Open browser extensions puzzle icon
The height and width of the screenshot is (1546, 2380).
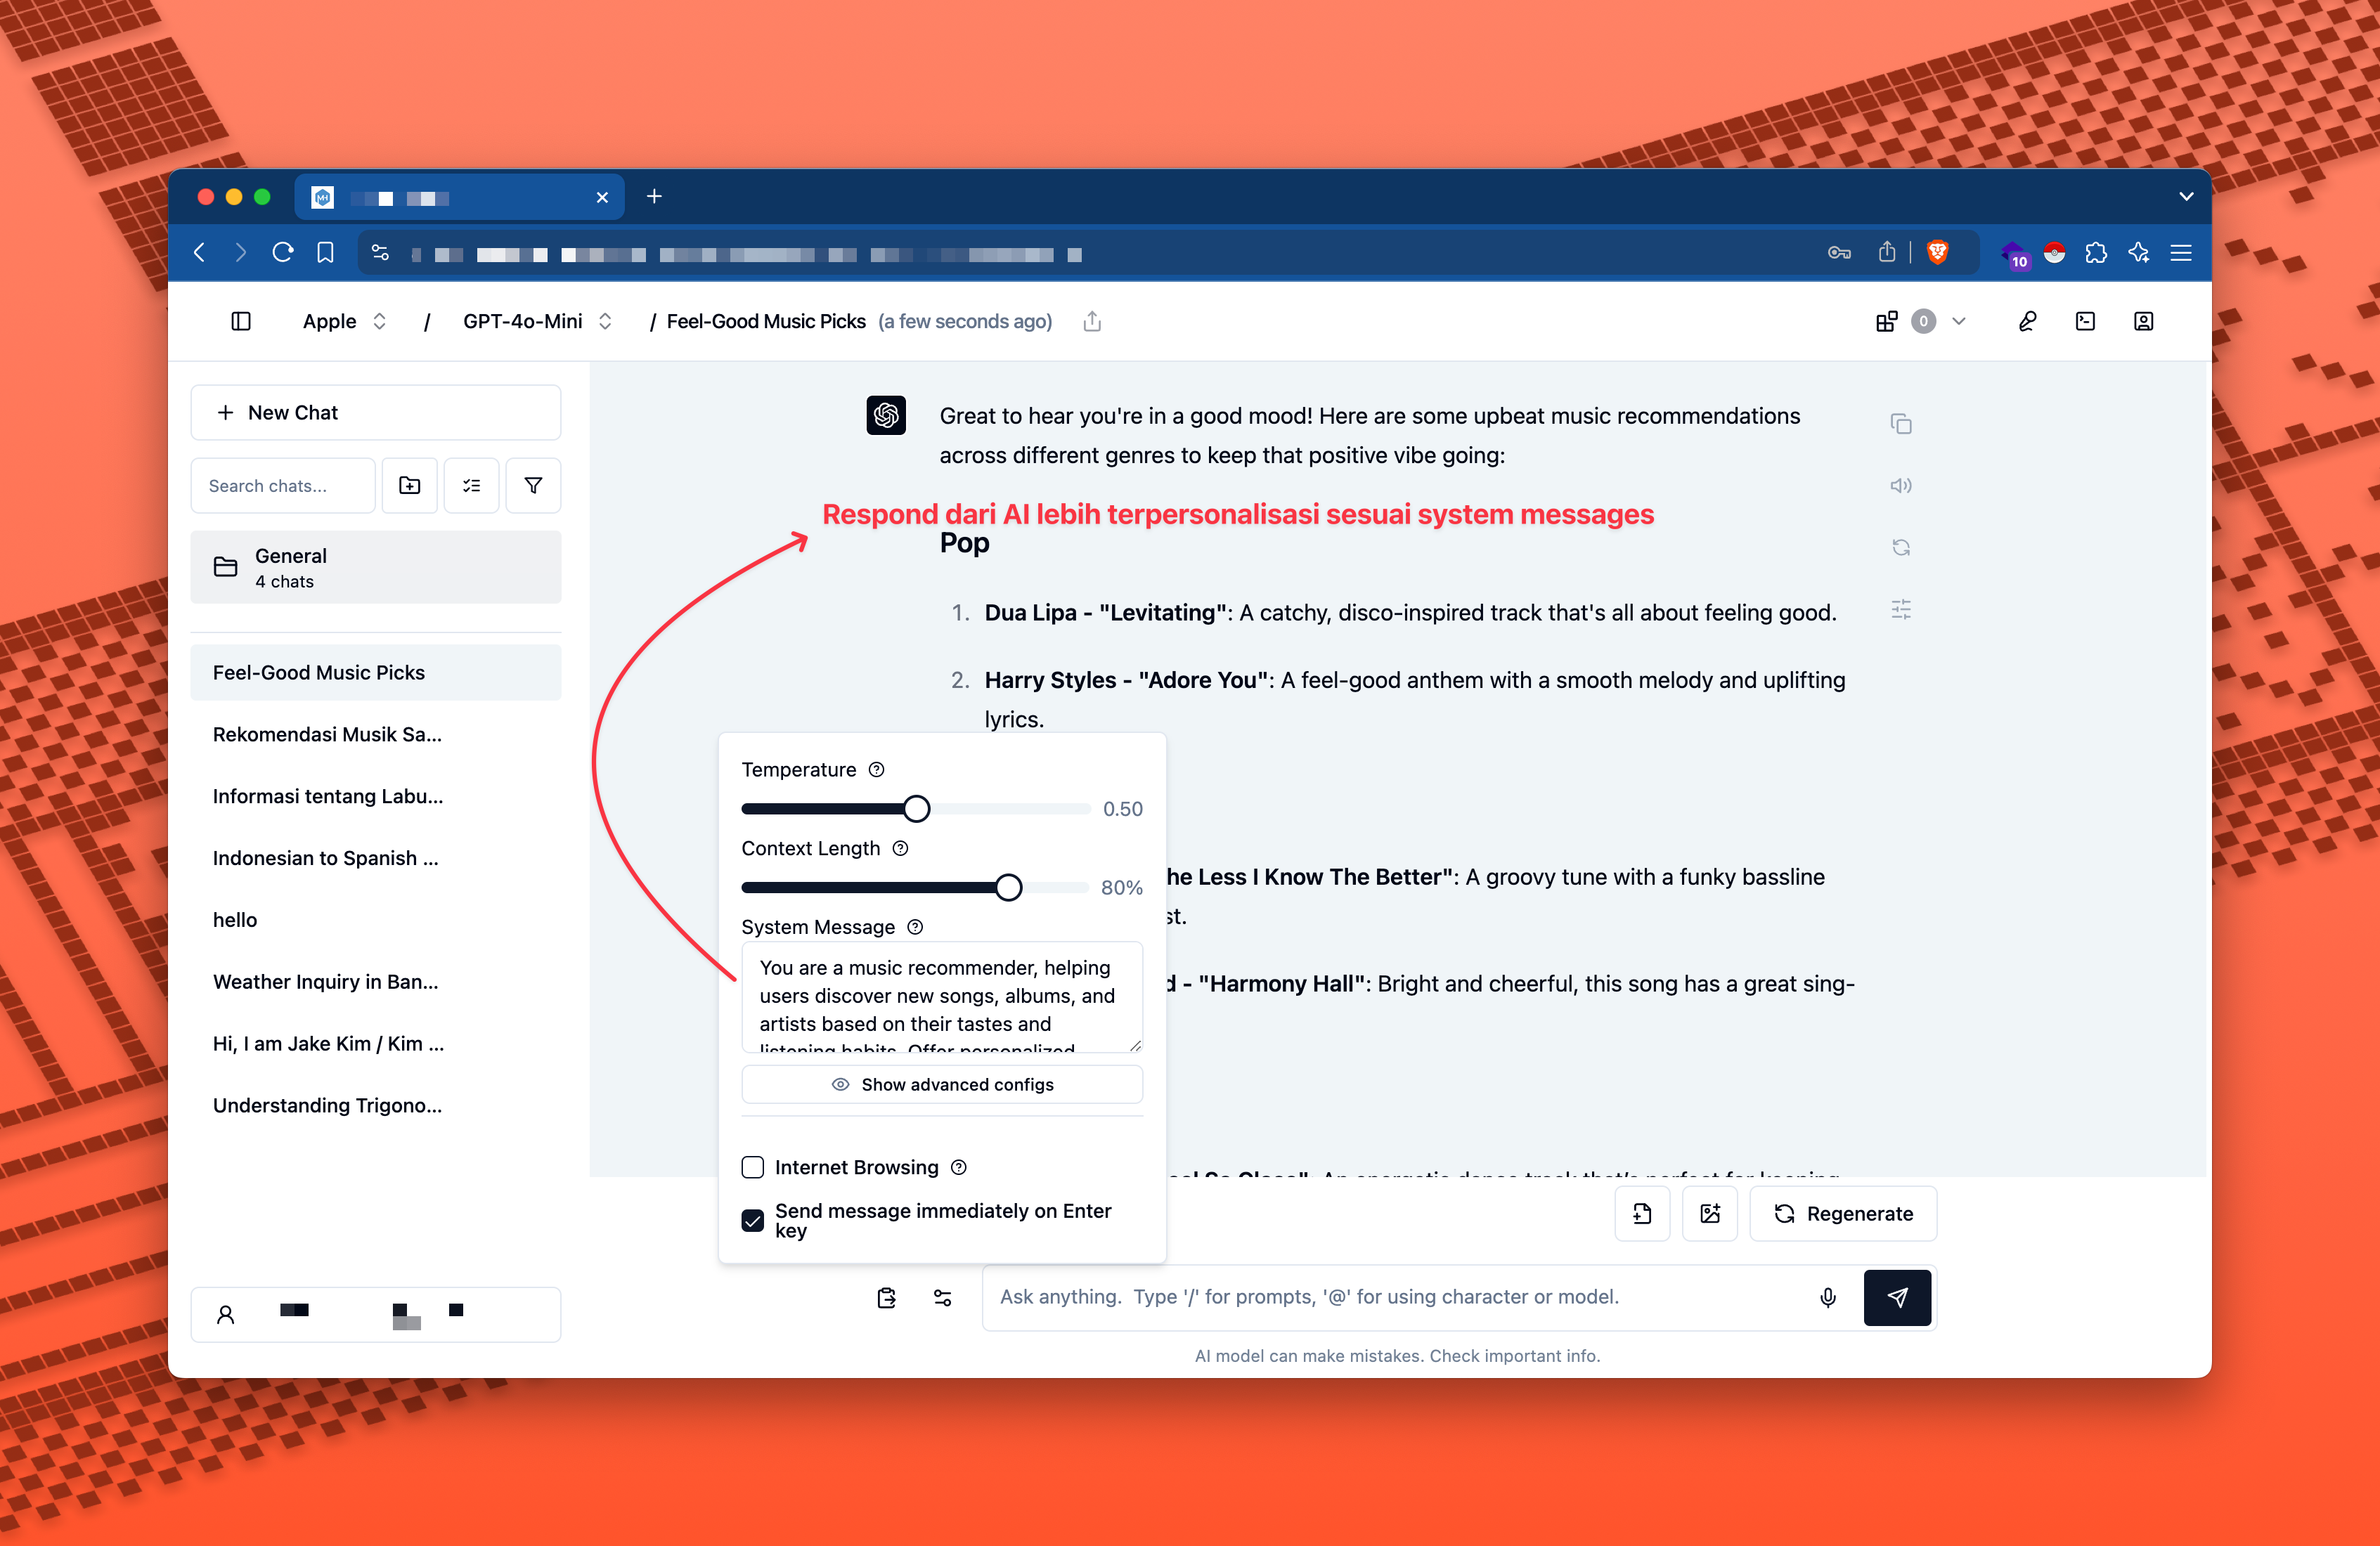[2096, 253]
